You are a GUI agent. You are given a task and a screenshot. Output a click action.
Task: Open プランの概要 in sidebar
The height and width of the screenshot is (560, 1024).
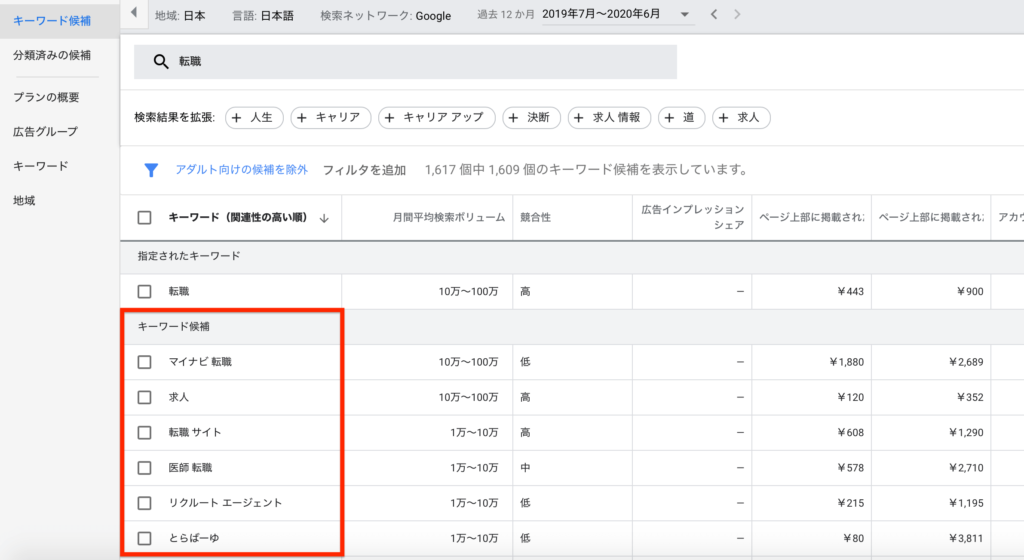46,97
